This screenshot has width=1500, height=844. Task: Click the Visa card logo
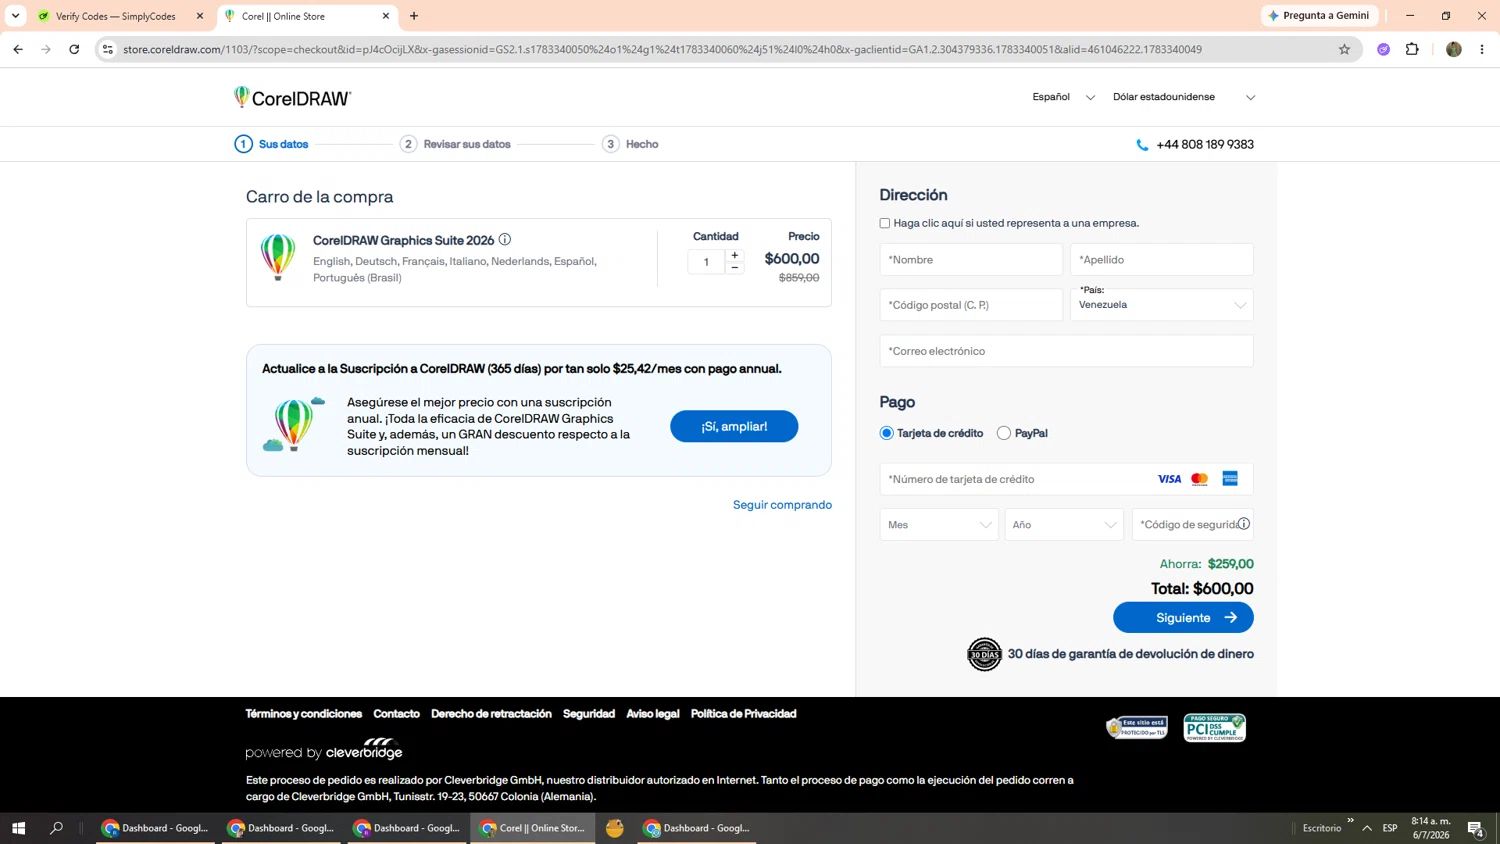[1169, 479]
